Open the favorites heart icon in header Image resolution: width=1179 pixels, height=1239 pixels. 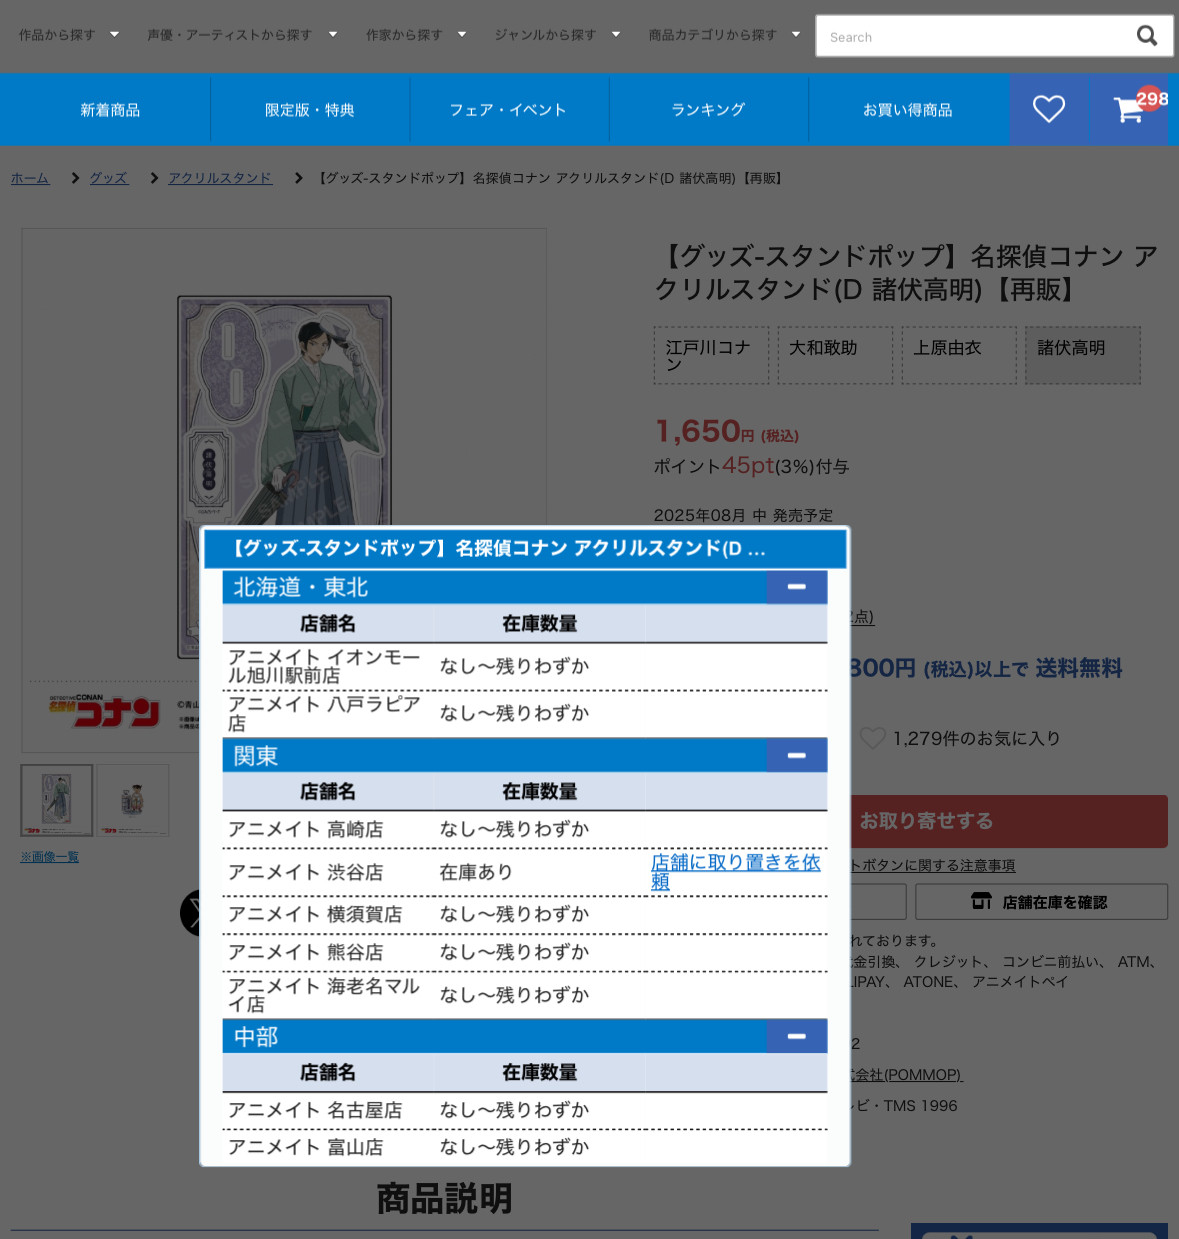1048,109
